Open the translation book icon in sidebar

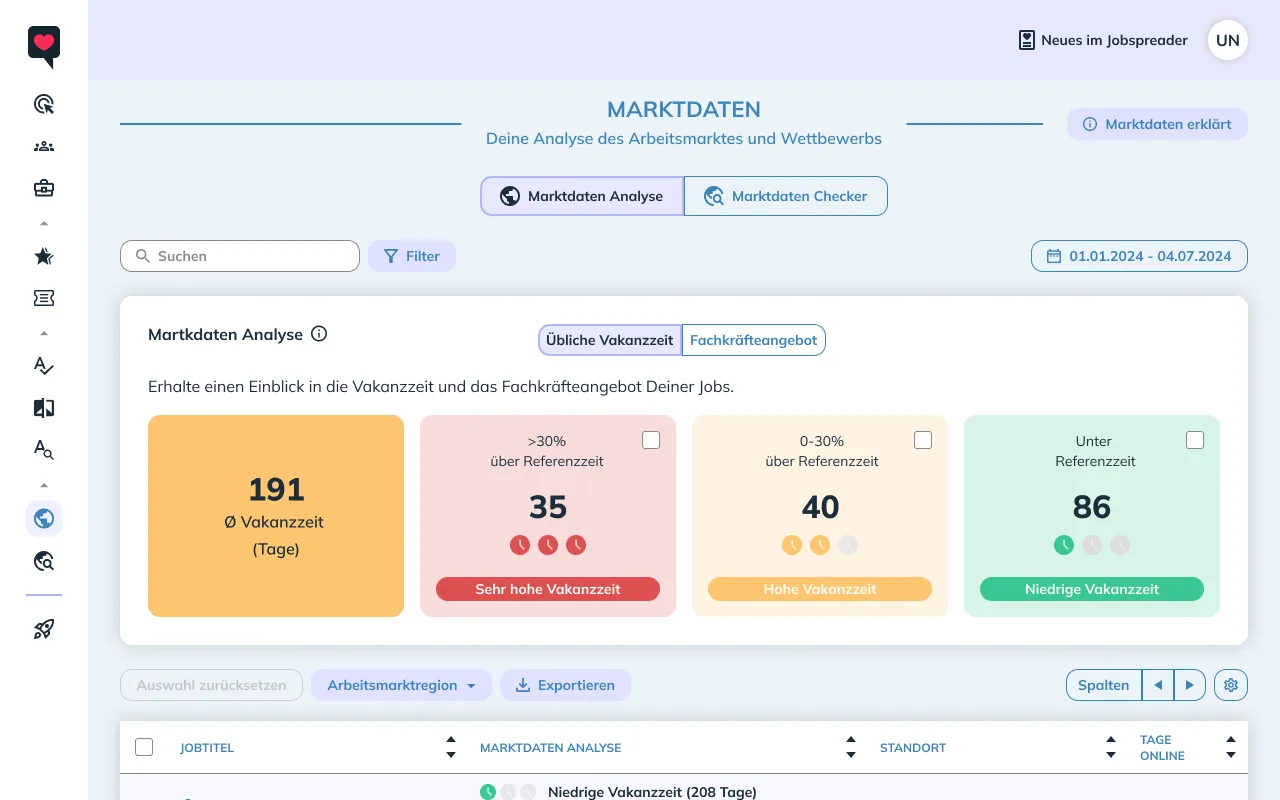44,408
